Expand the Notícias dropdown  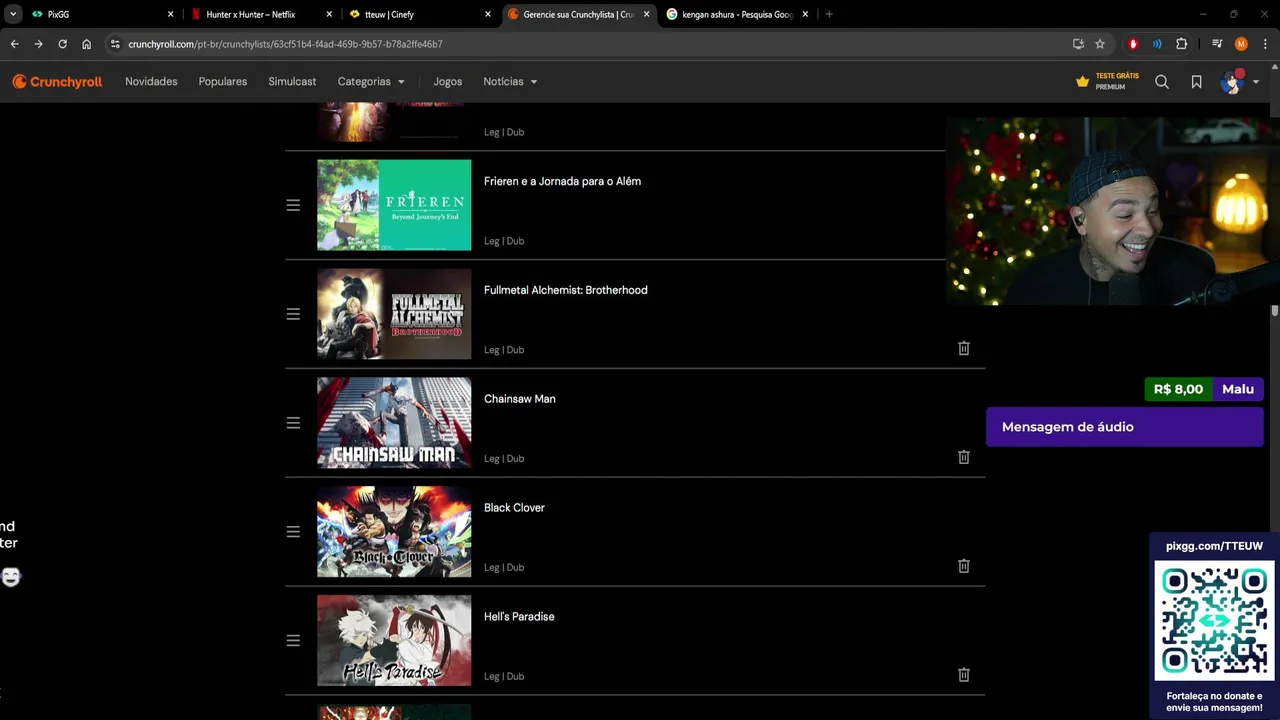pyautogui.click(x=510, y=82)
